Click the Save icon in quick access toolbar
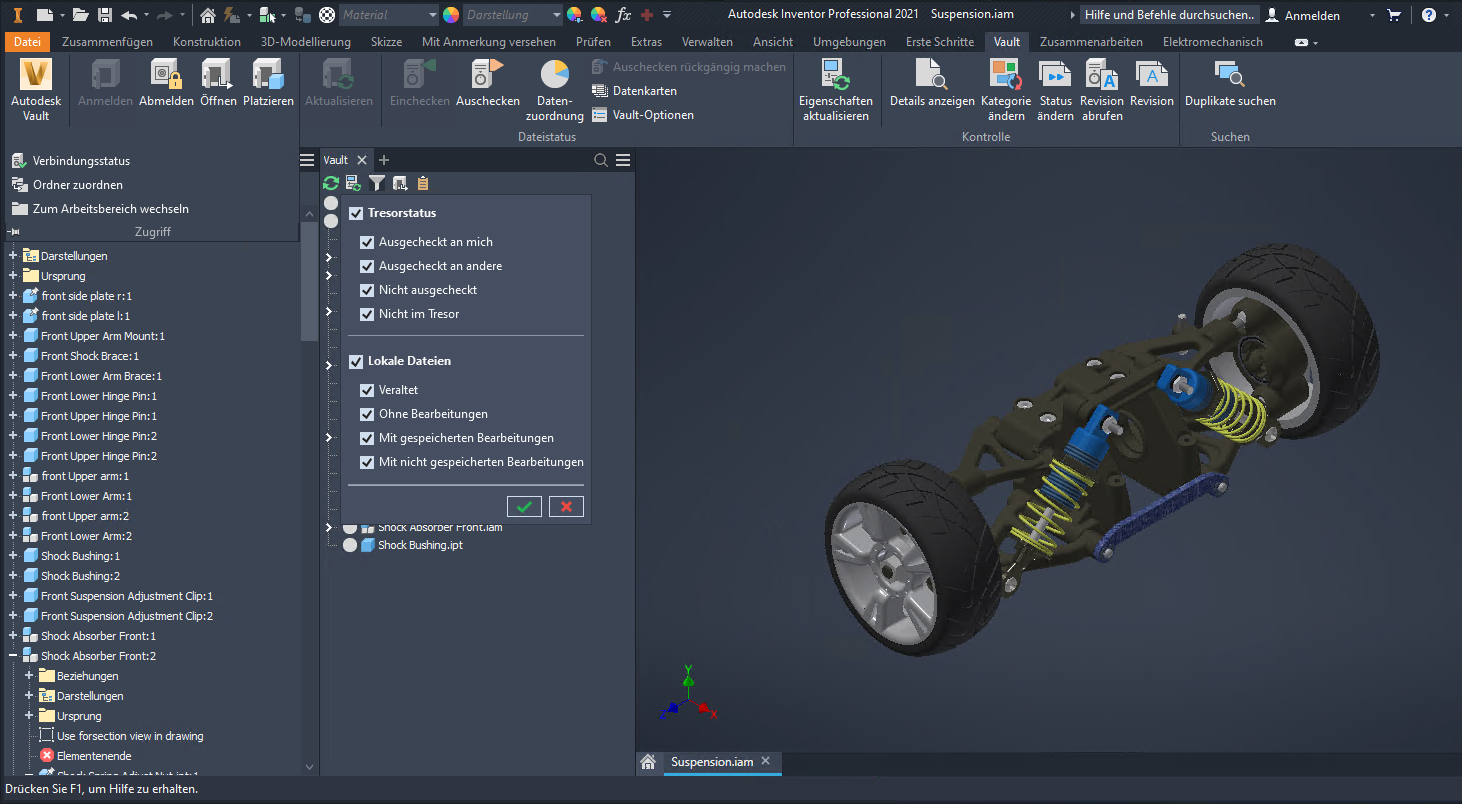The image size is (1462, 804). tap(105, 15)
